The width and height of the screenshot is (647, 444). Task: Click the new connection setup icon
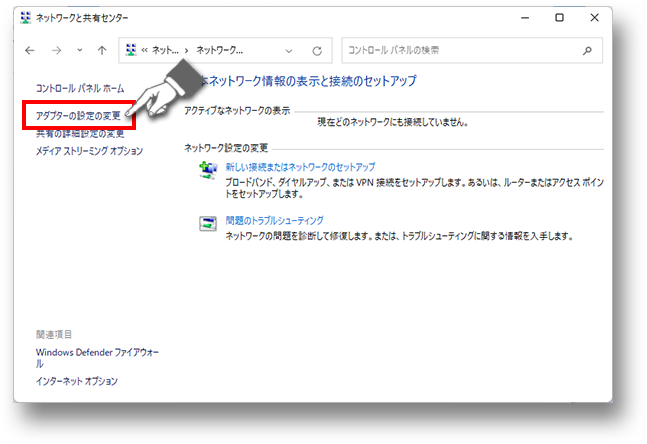[208, 170]
